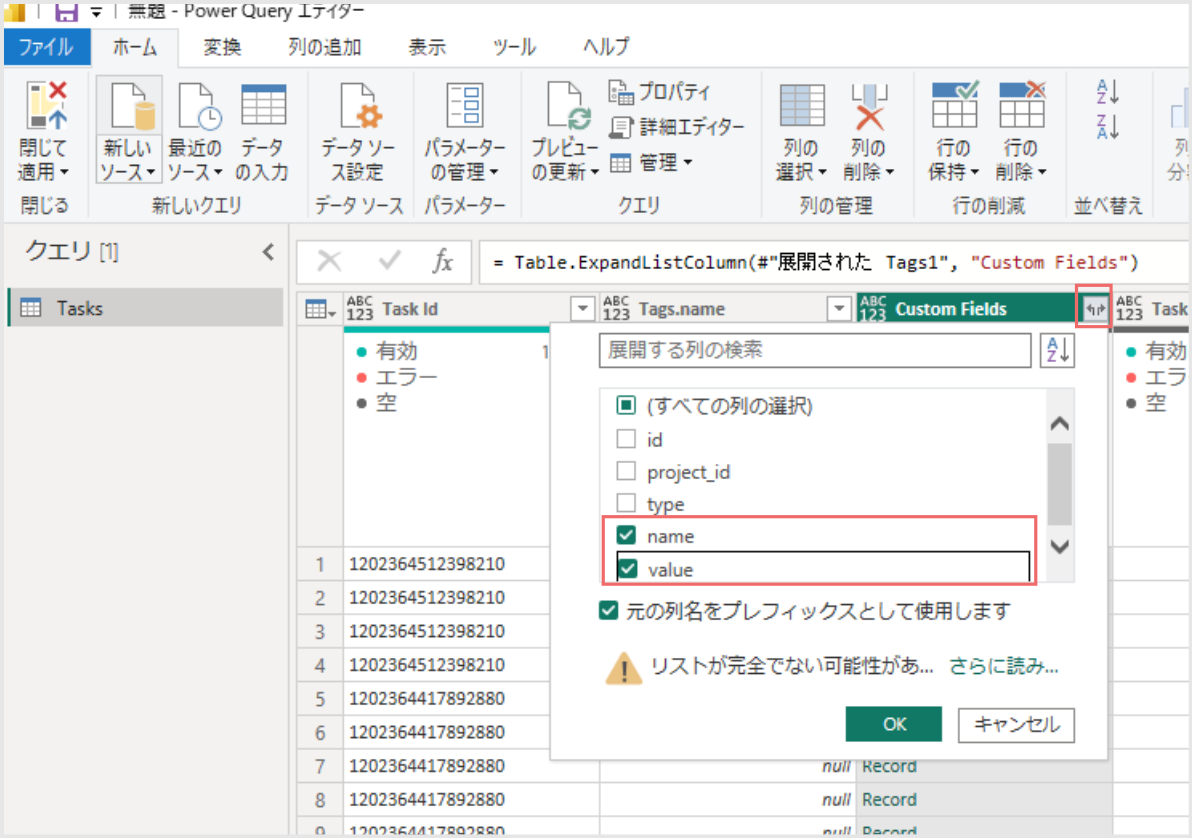
Task: Click the warning icon about incomplete list
Action: click(x=624, y=668)
